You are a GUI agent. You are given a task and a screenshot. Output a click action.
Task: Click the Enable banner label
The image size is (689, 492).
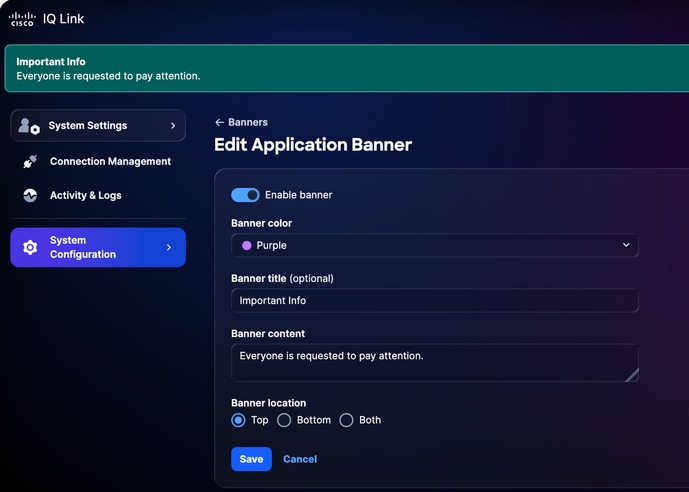tap(298, 195)
